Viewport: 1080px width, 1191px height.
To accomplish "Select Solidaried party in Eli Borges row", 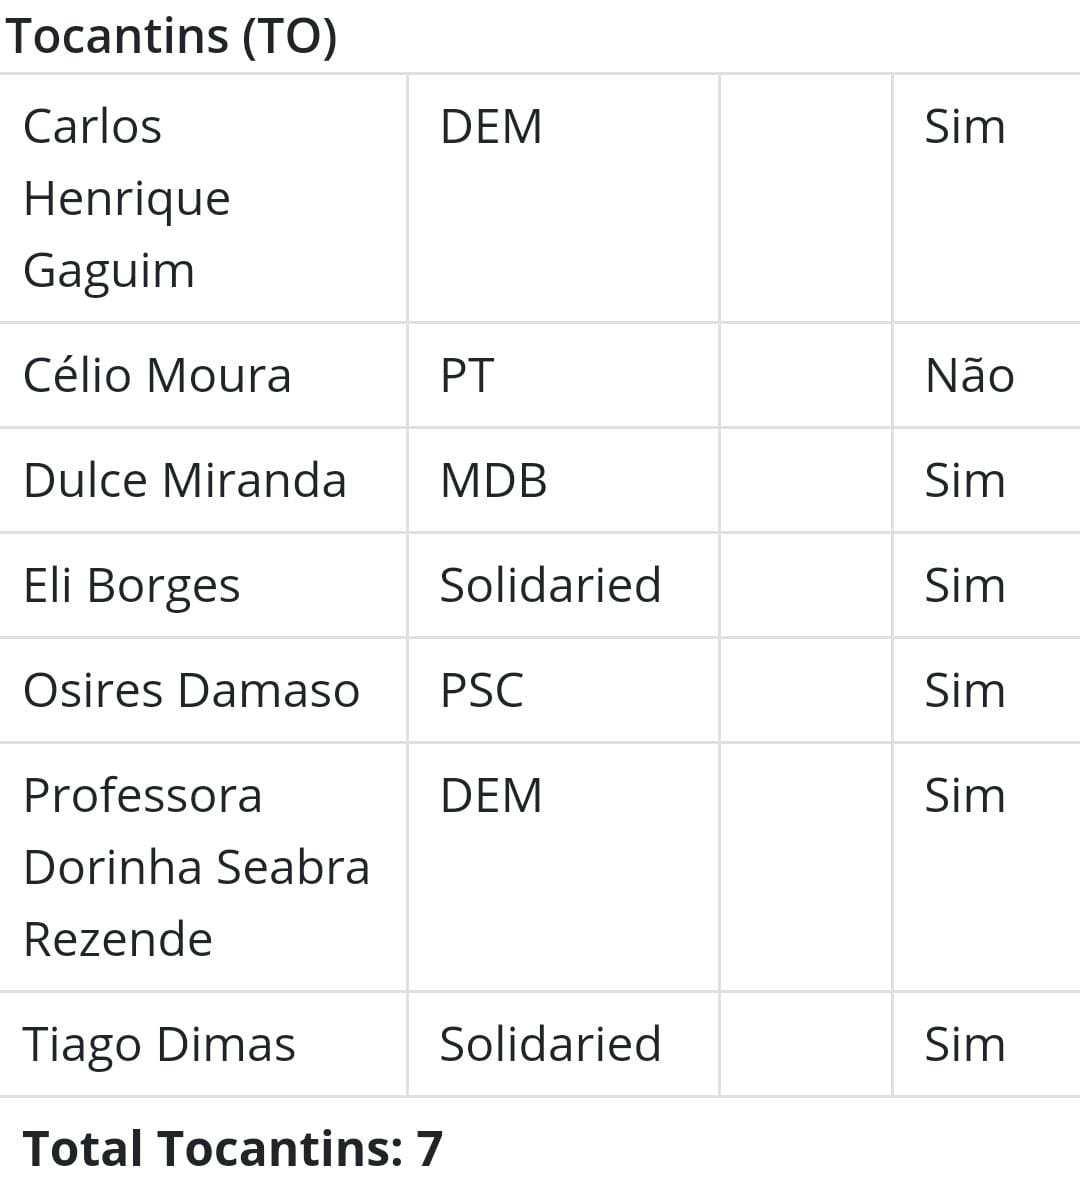I will tap(550, 586).
